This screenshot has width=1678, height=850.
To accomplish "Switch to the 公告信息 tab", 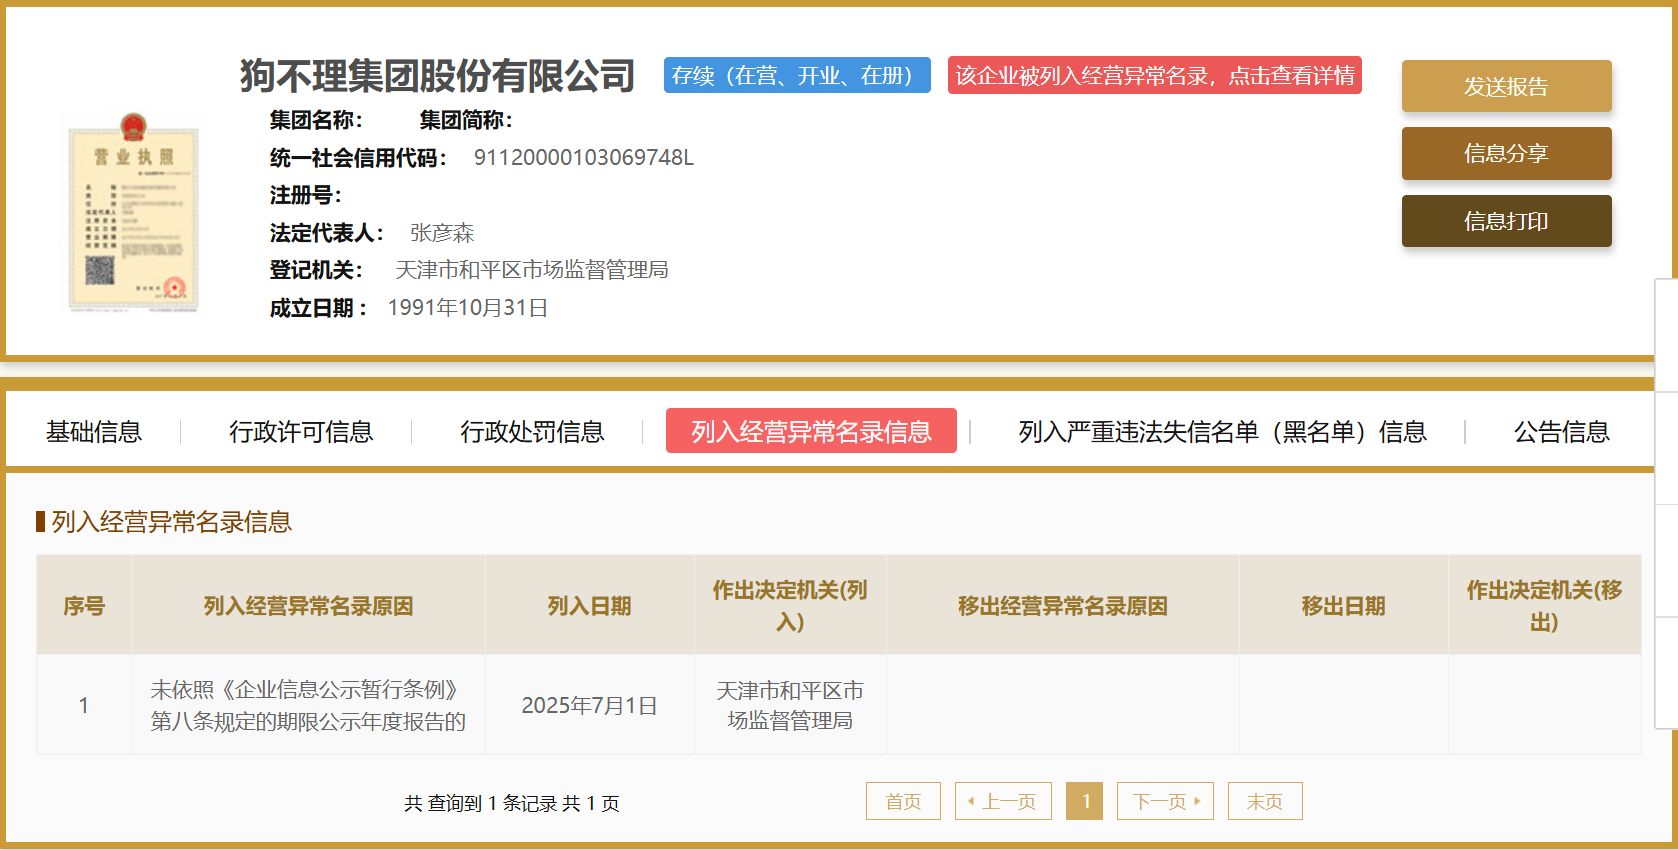I will (x=1561, y=431).
